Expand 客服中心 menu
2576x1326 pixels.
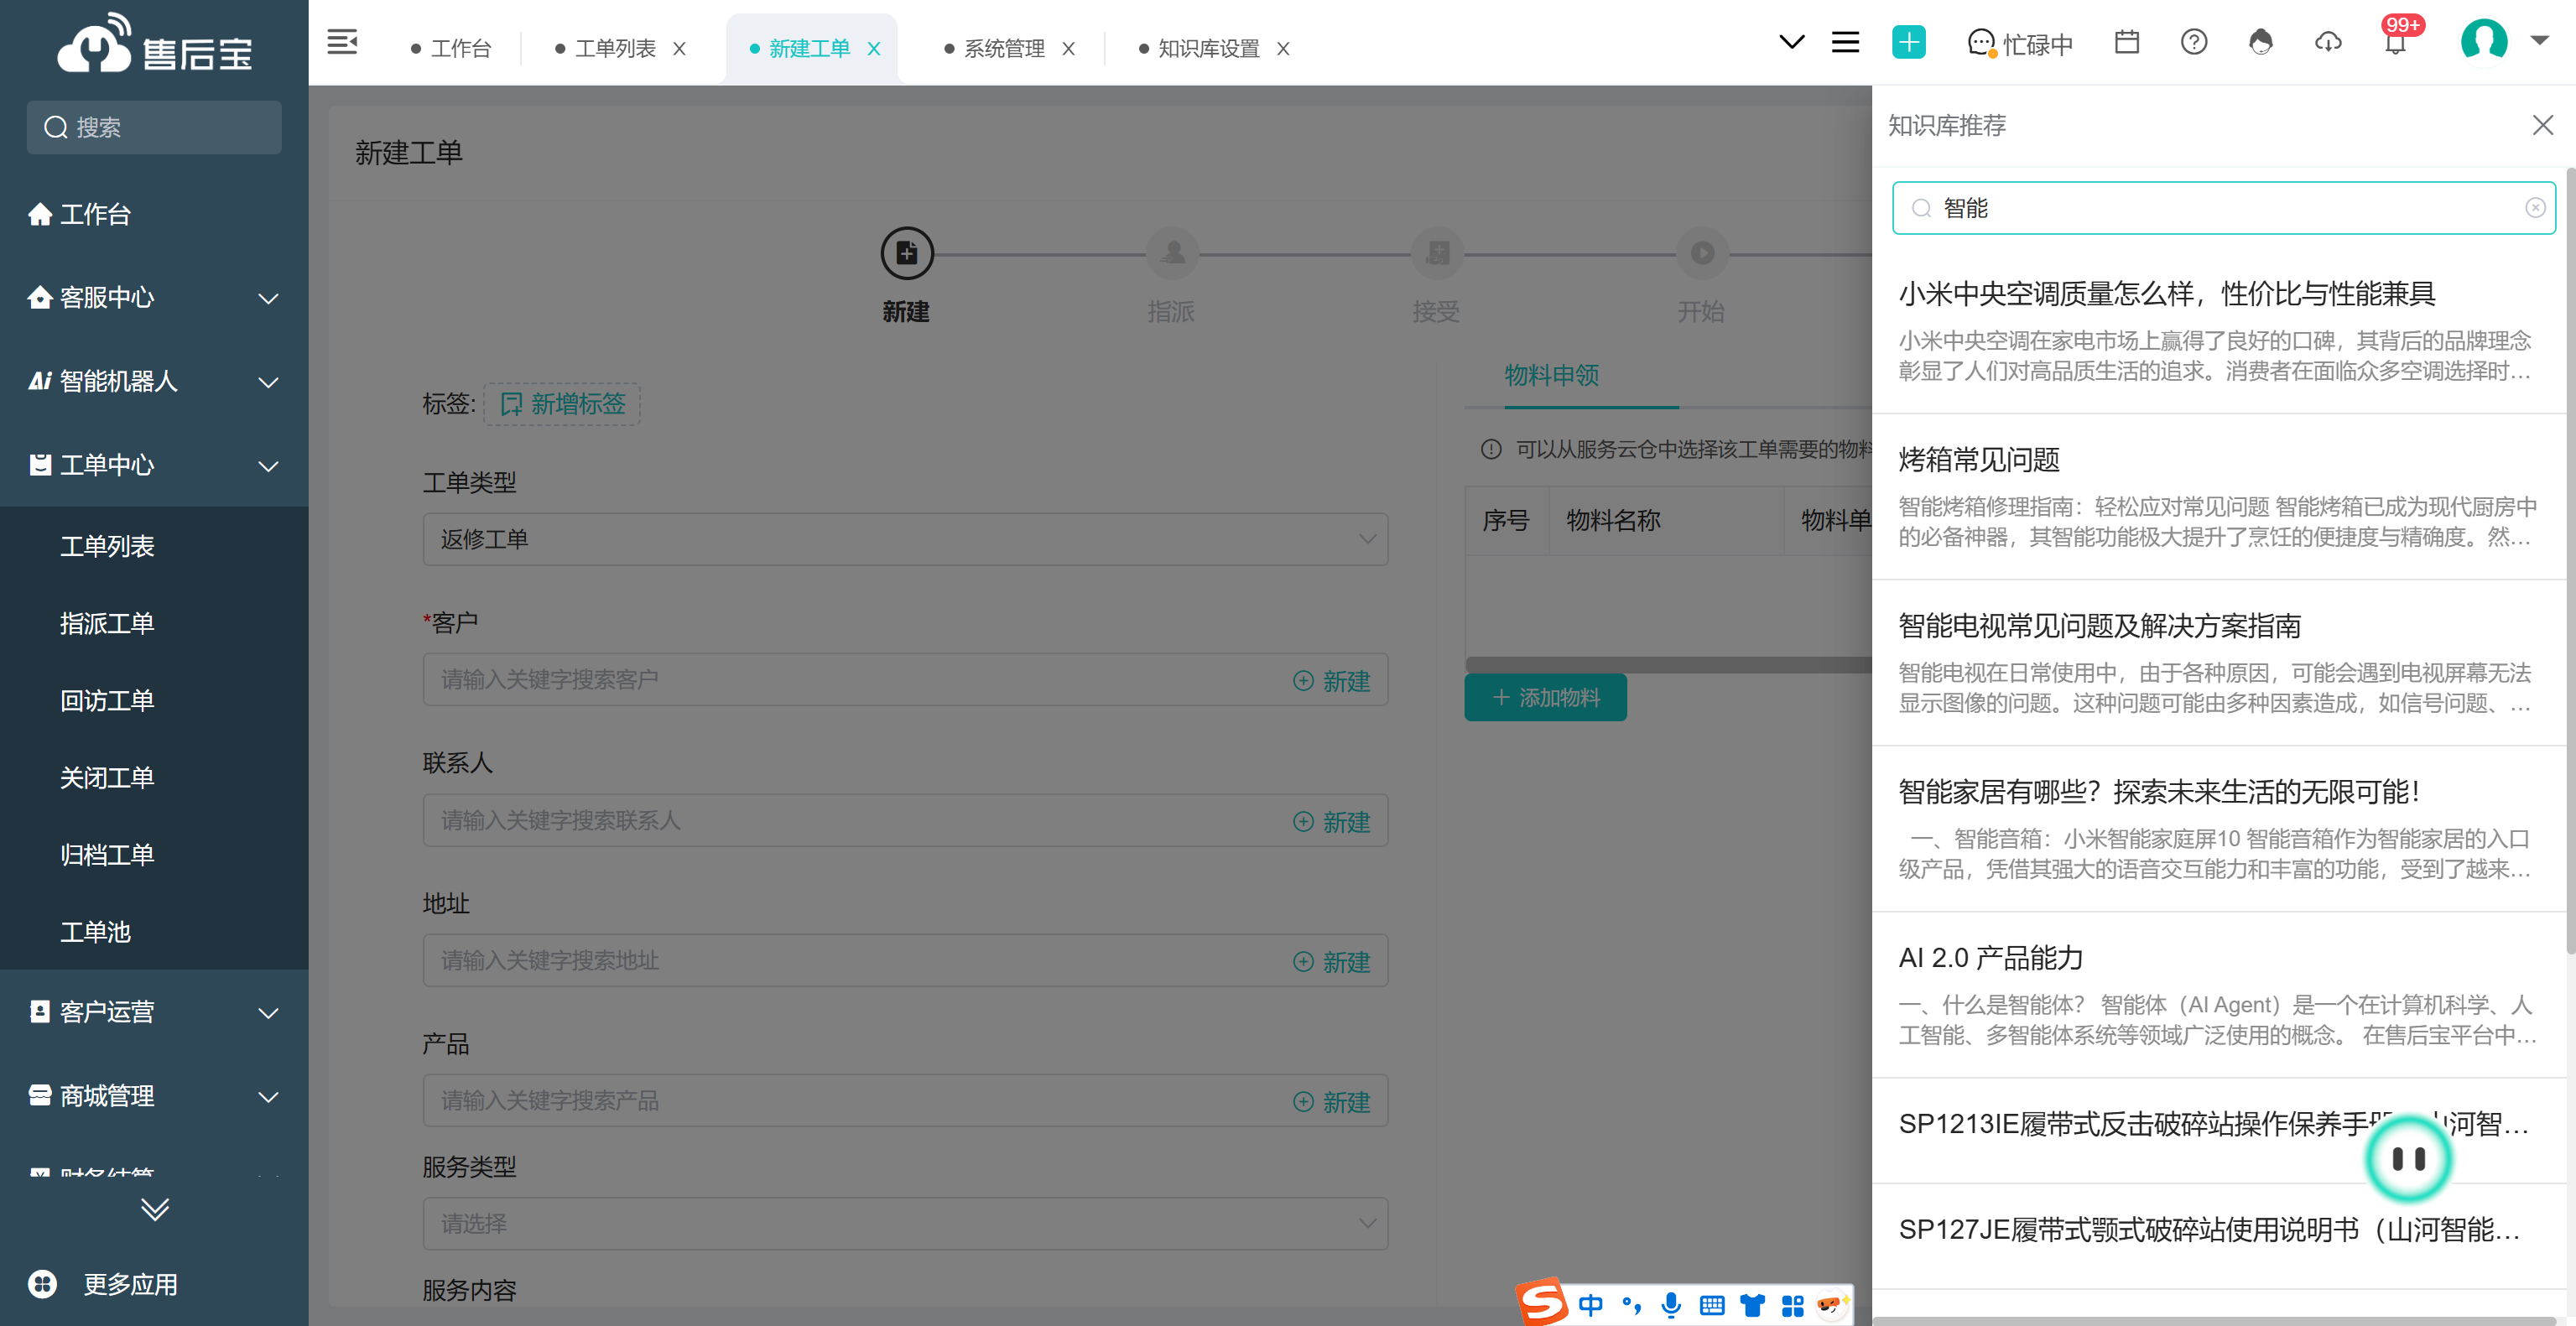click(154, 298)
